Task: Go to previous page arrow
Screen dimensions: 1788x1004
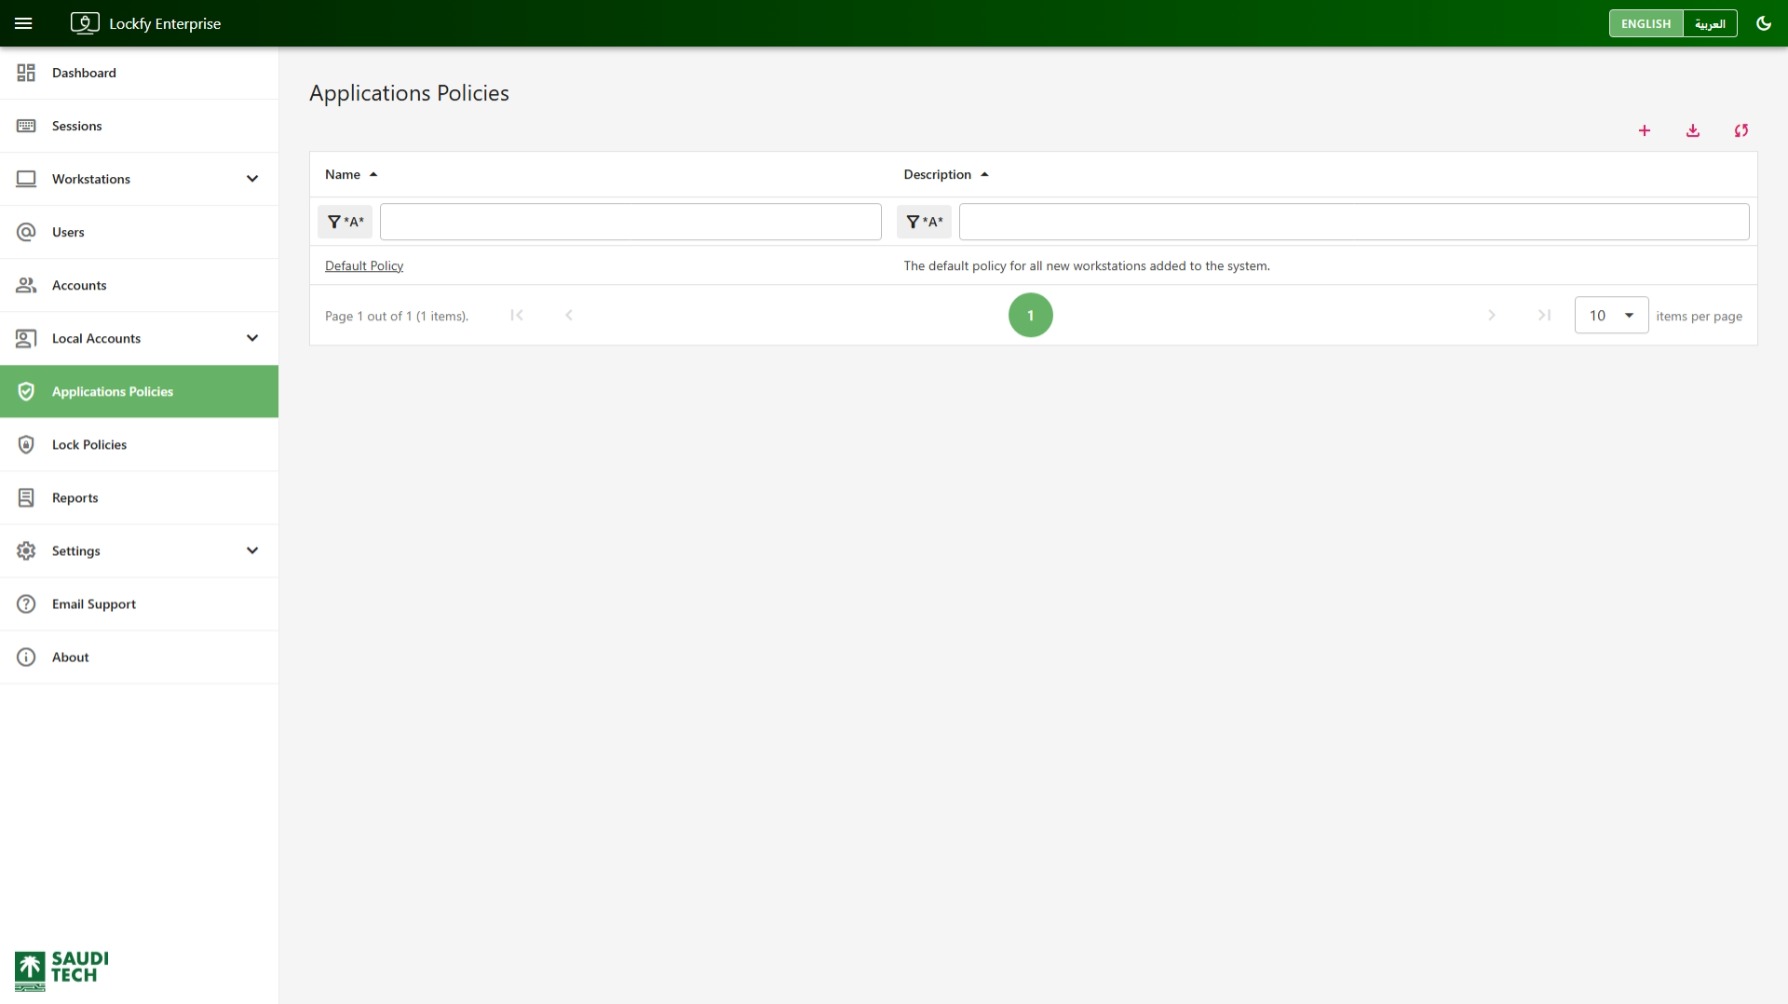Action: pyautogui.click(x=568, y=315)
